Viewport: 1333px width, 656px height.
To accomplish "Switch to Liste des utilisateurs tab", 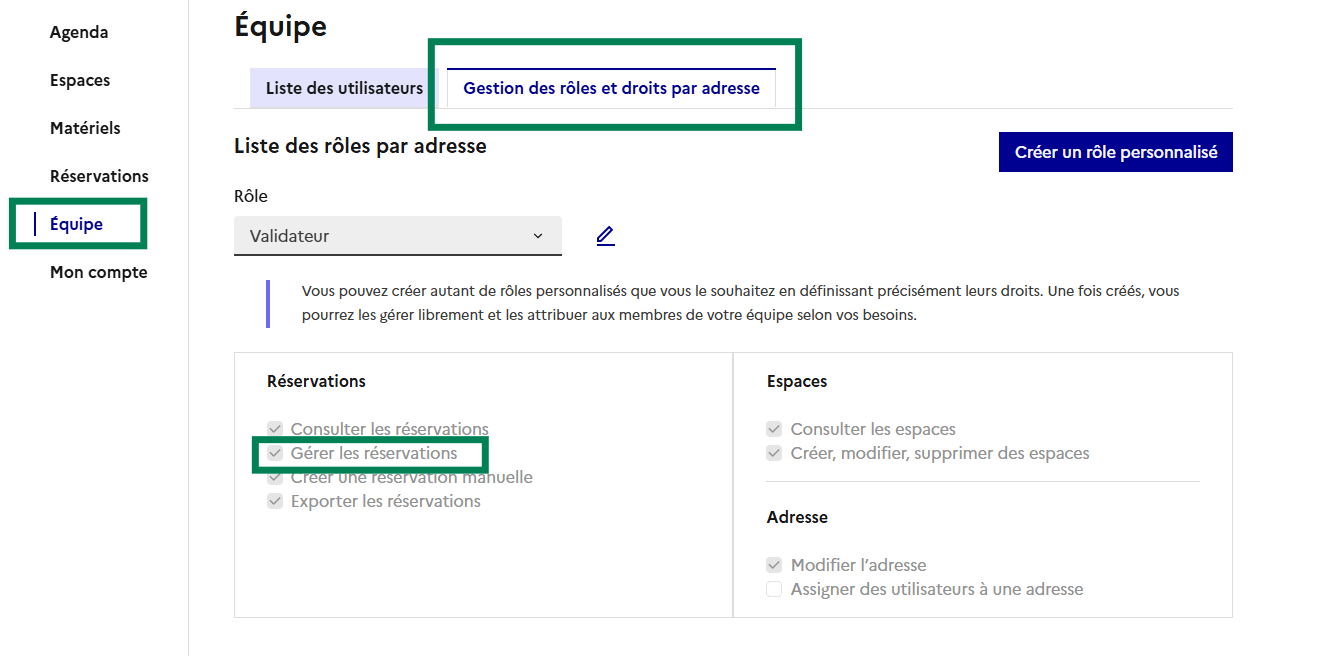I will pyautogui.click(x=344, y=88).
